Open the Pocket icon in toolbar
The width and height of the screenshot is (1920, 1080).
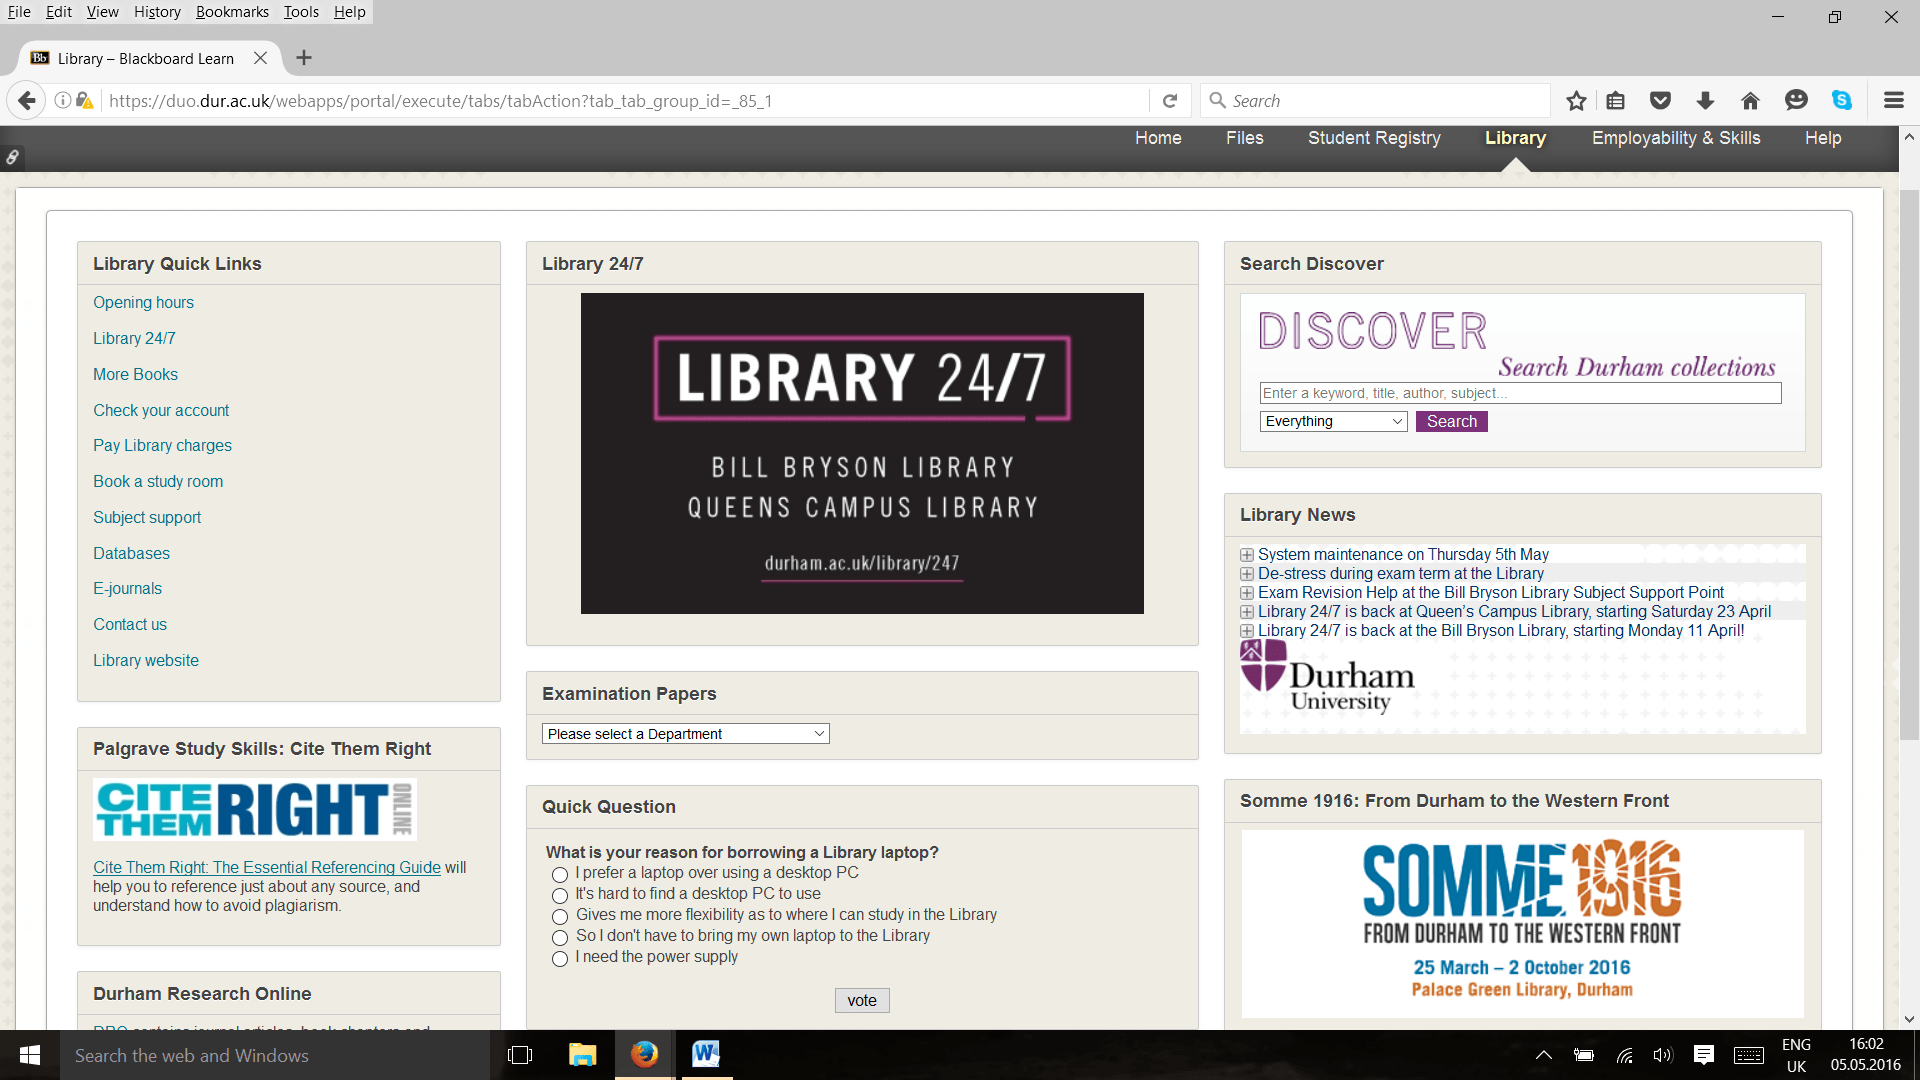click(1660, 101)
